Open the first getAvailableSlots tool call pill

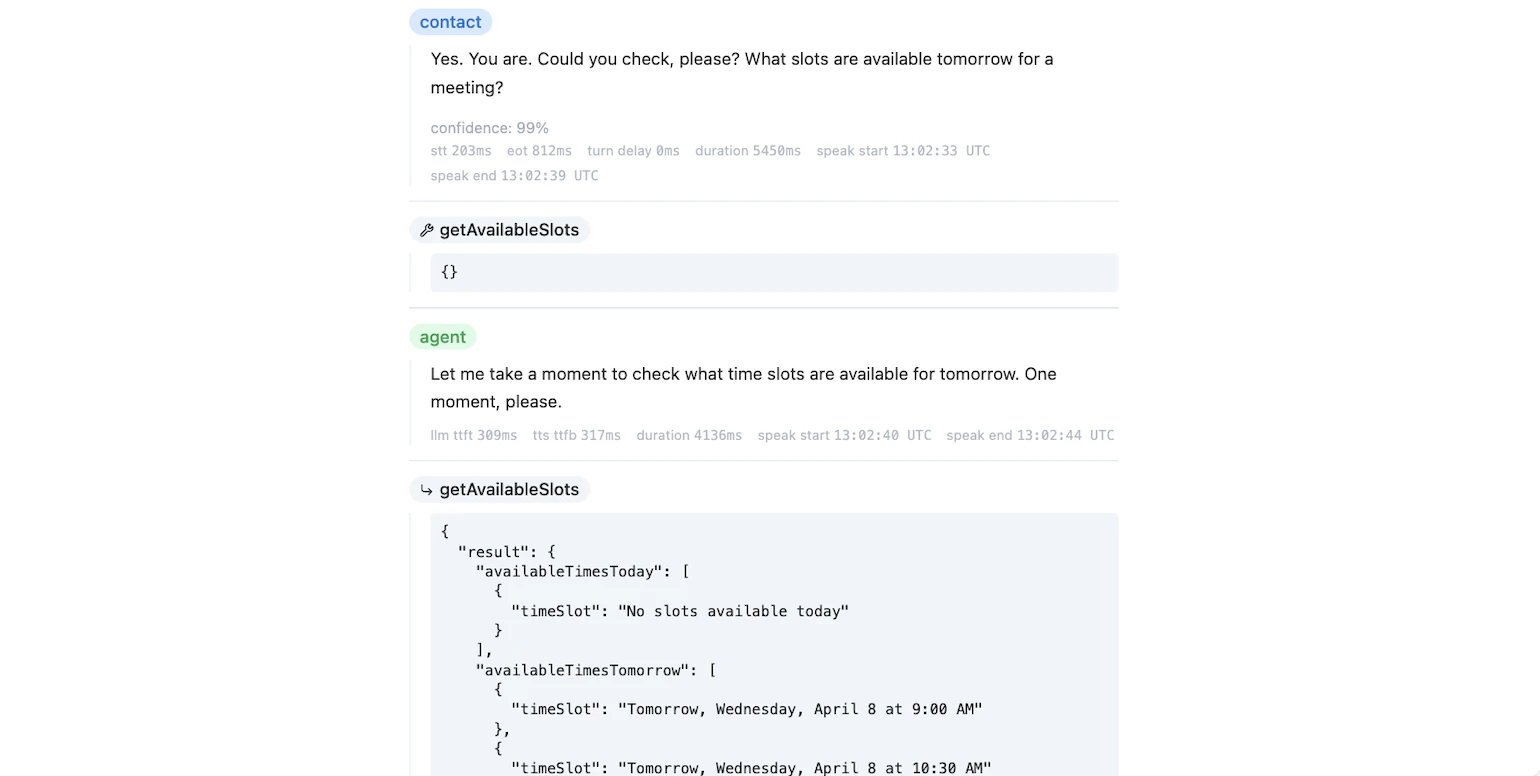tap(500, 230)
